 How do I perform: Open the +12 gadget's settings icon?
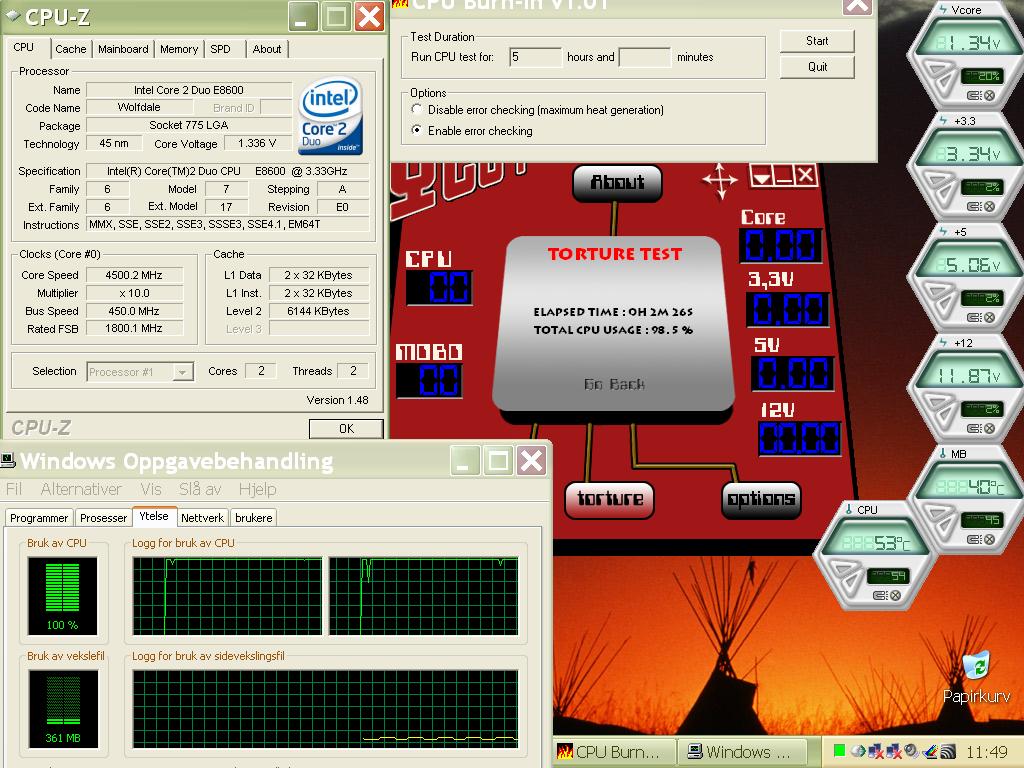click(973, 429)
